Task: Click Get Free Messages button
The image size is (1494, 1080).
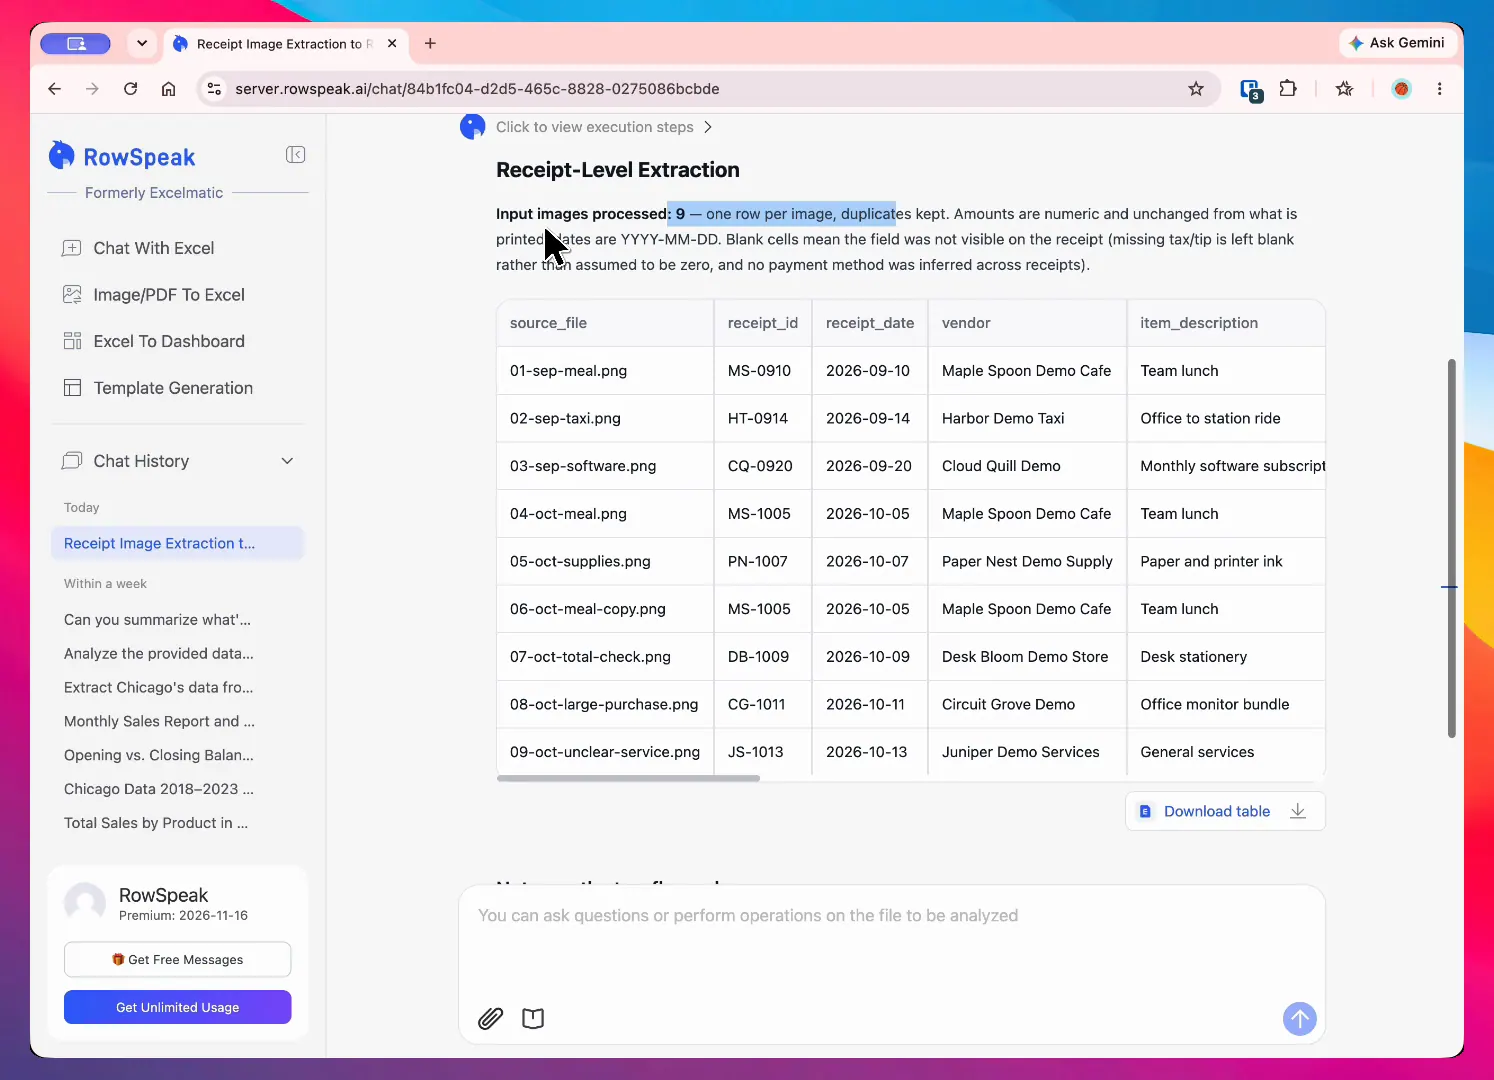Action: (x=177, y=959)
